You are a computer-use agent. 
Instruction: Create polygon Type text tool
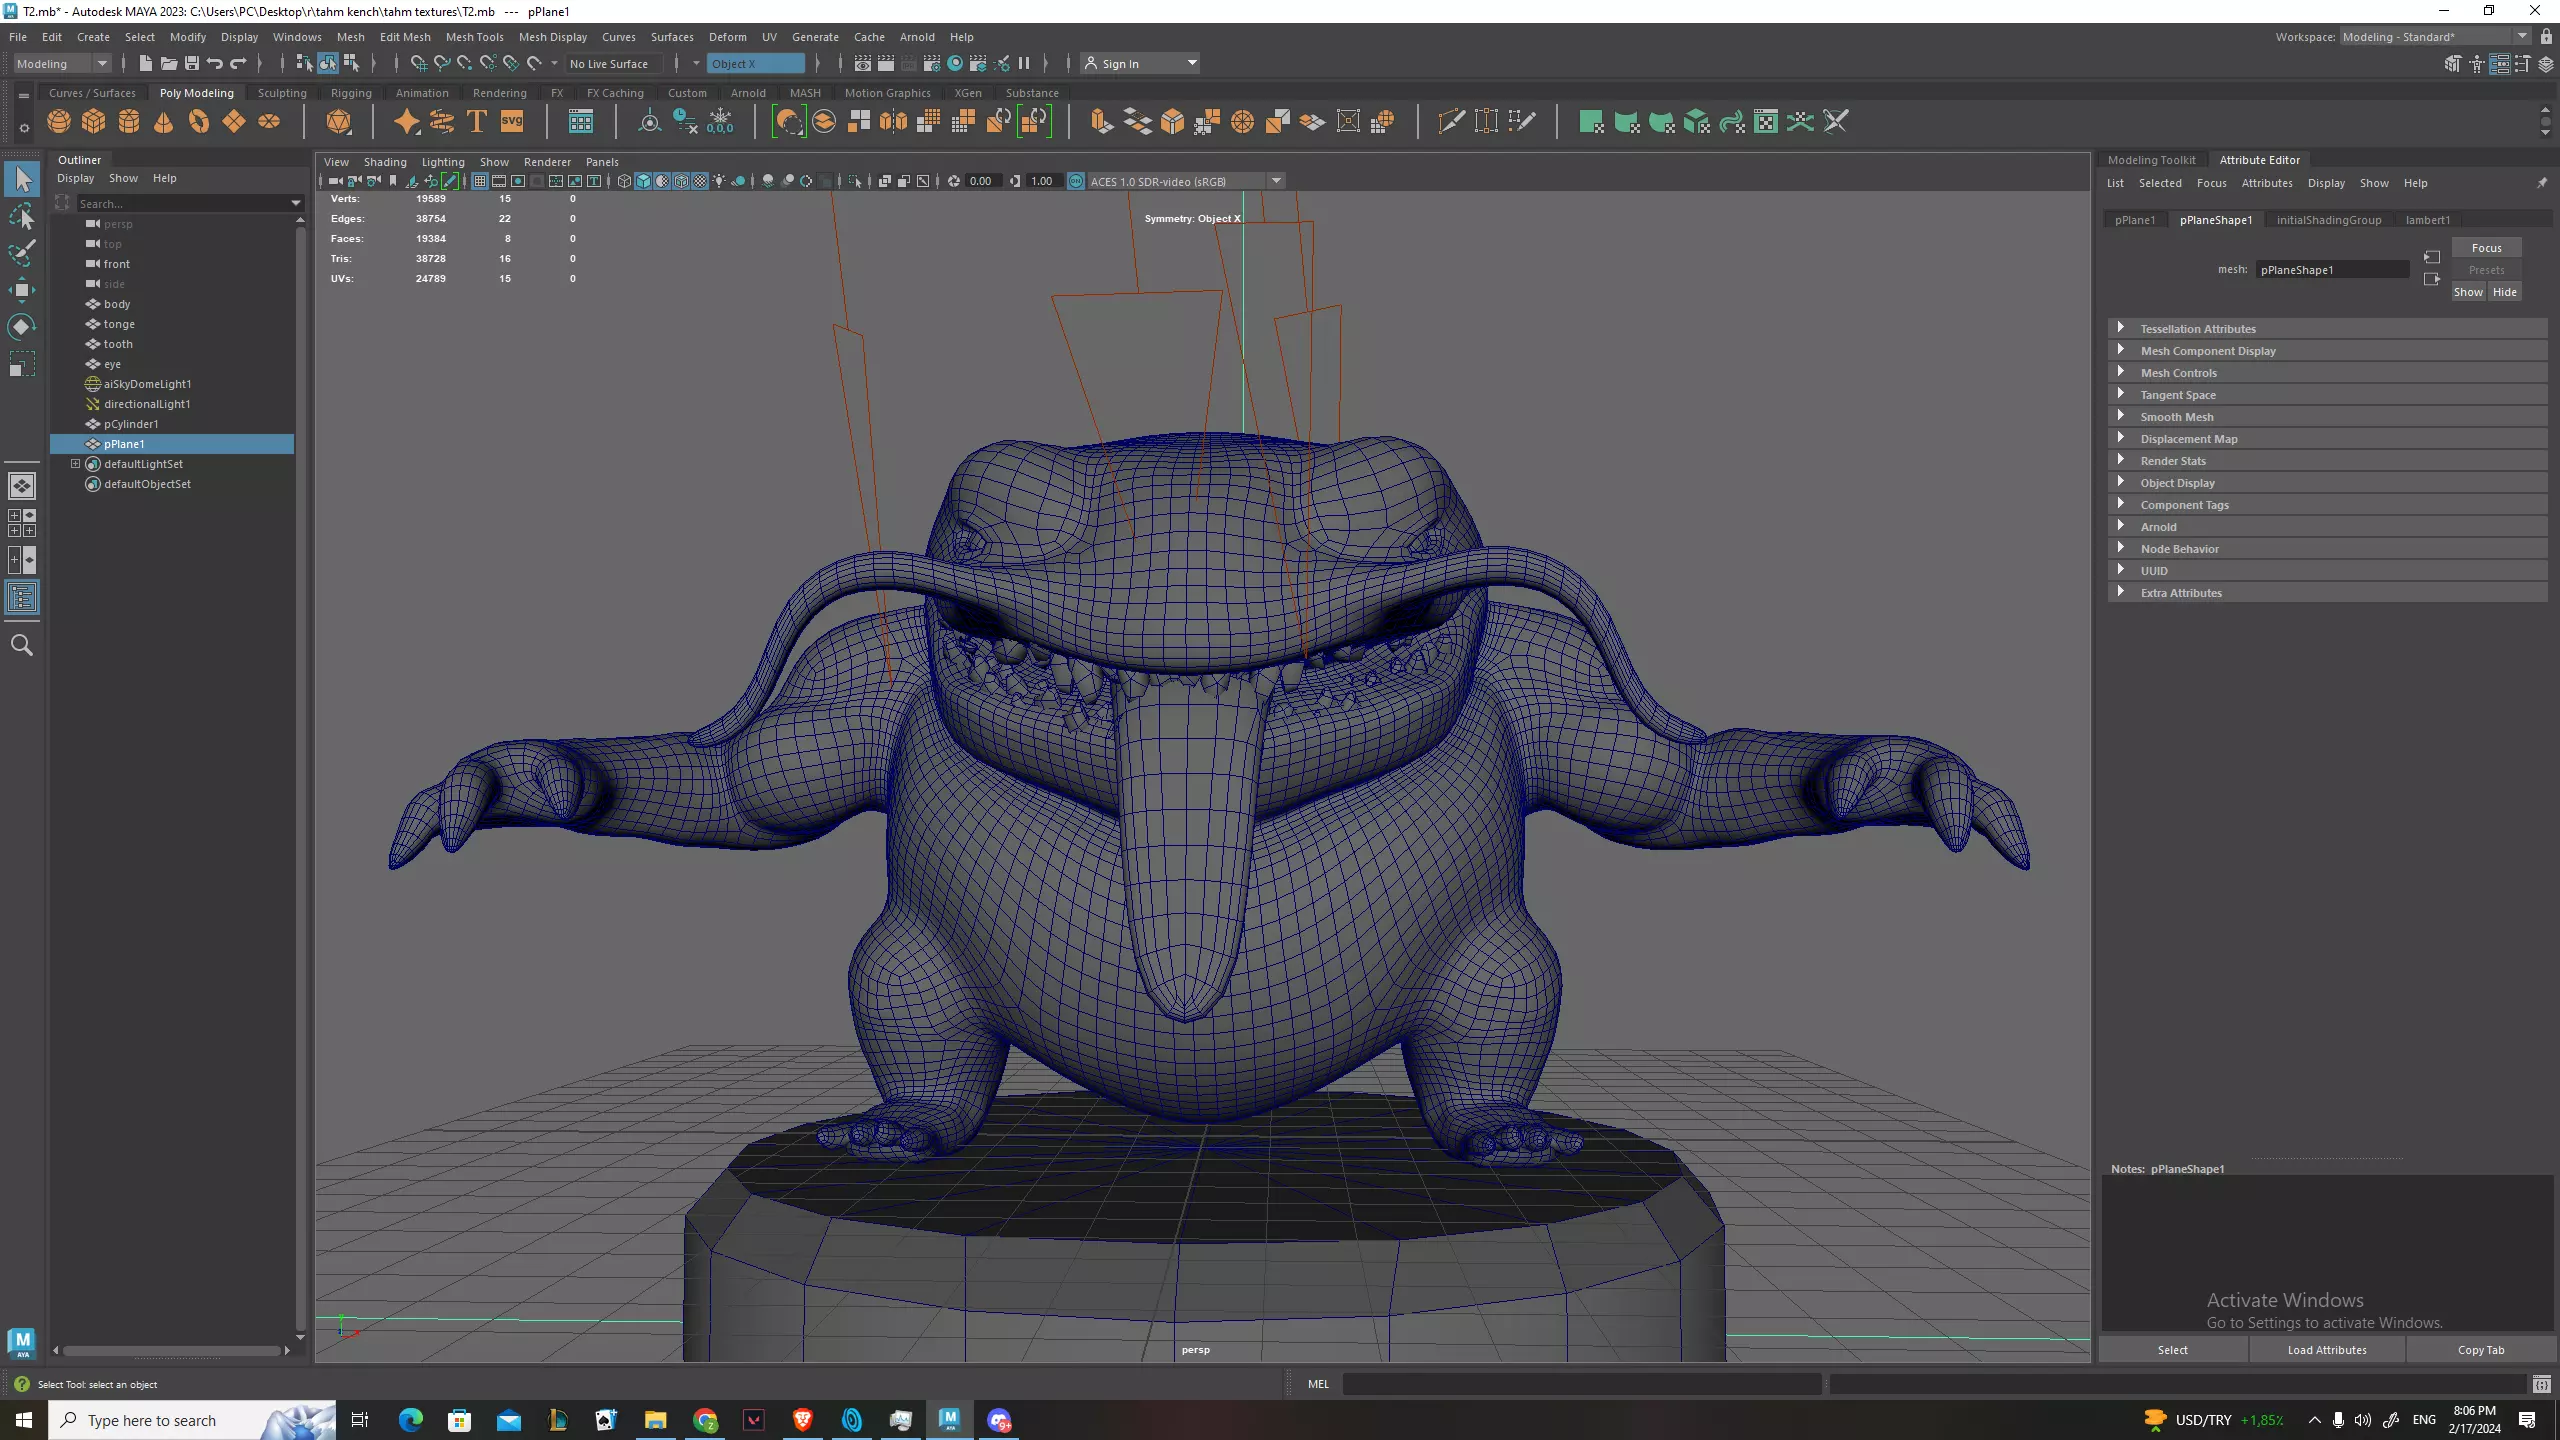pyautogui.click(x=477, y=122)
